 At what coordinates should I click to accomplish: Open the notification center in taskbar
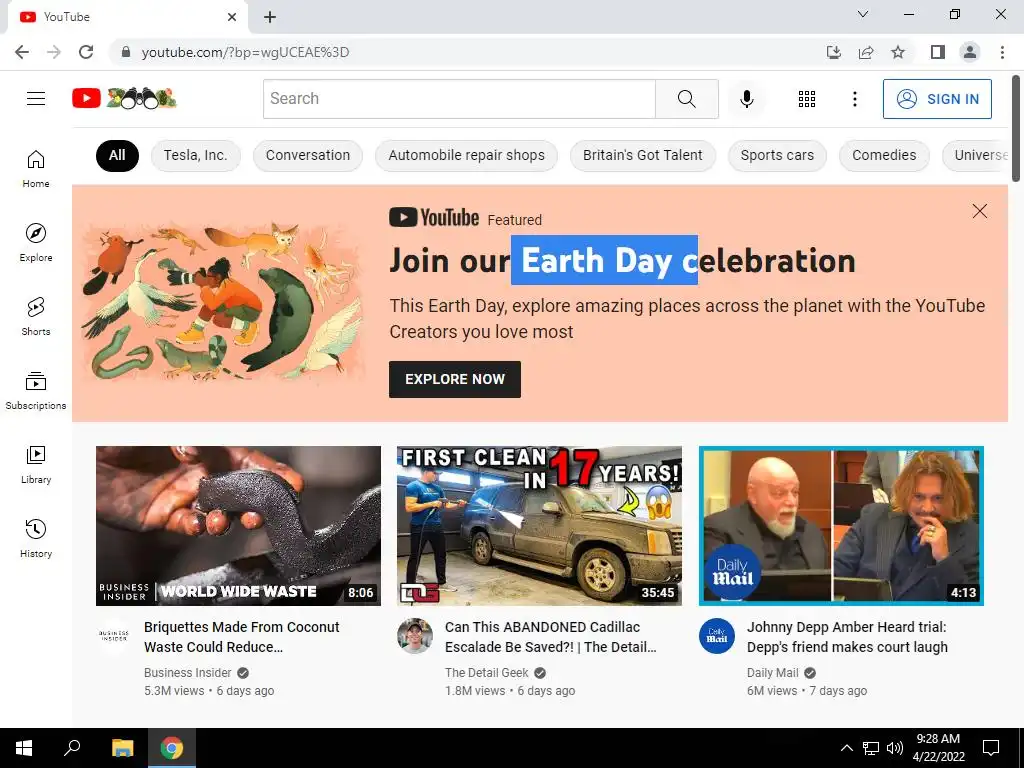991,748
